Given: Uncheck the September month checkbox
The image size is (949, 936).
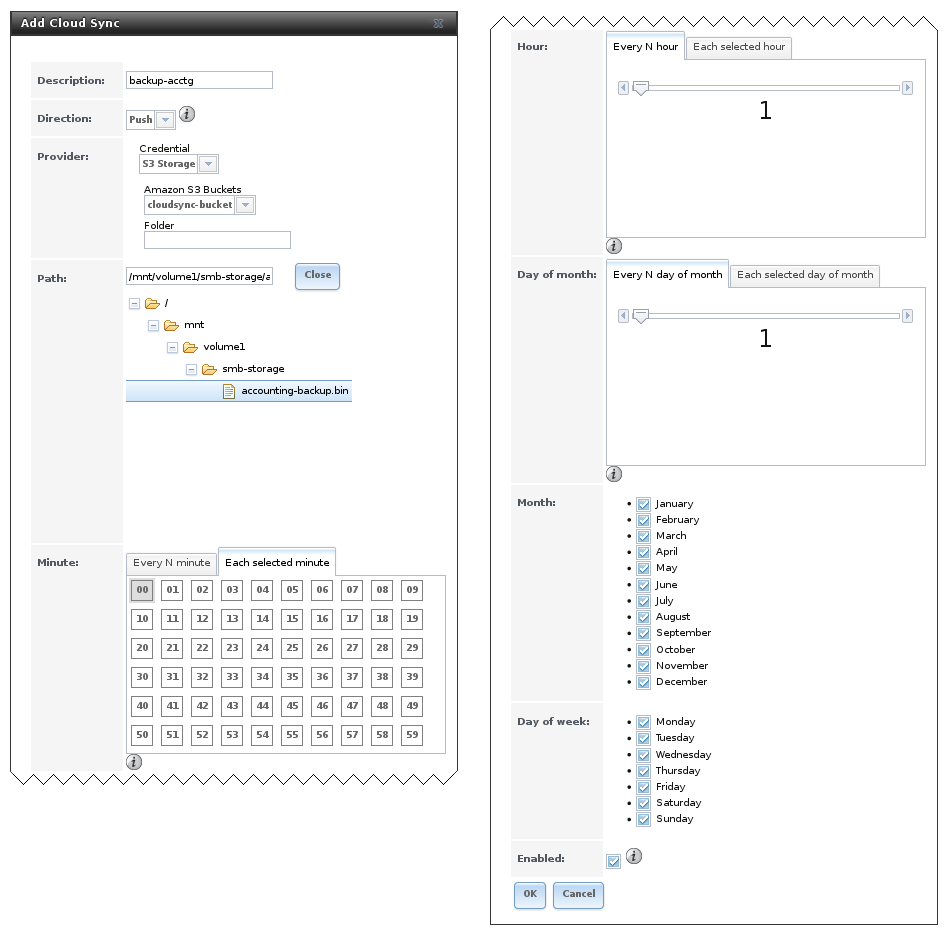Looking at the screenshot, I should tap(643, 633).
